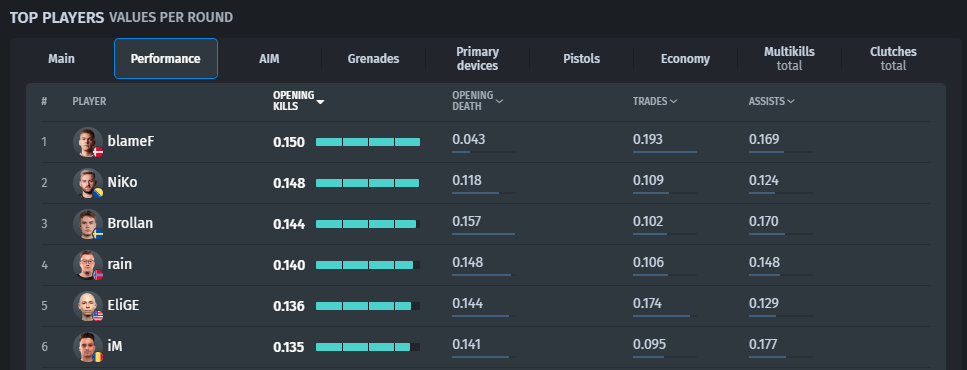Switch to Clutches total tab
This screenshot has height=370, width=967.
pyautogui.click(x=893, y=59)
